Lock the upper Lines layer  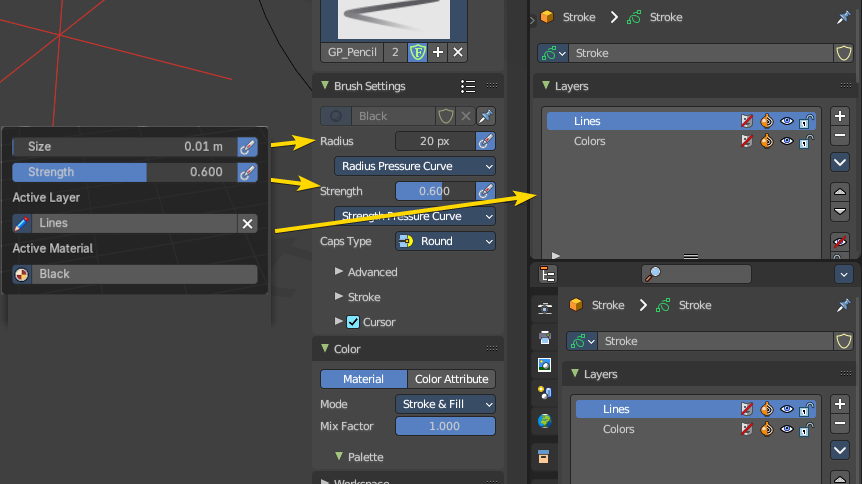click(806, 121)
